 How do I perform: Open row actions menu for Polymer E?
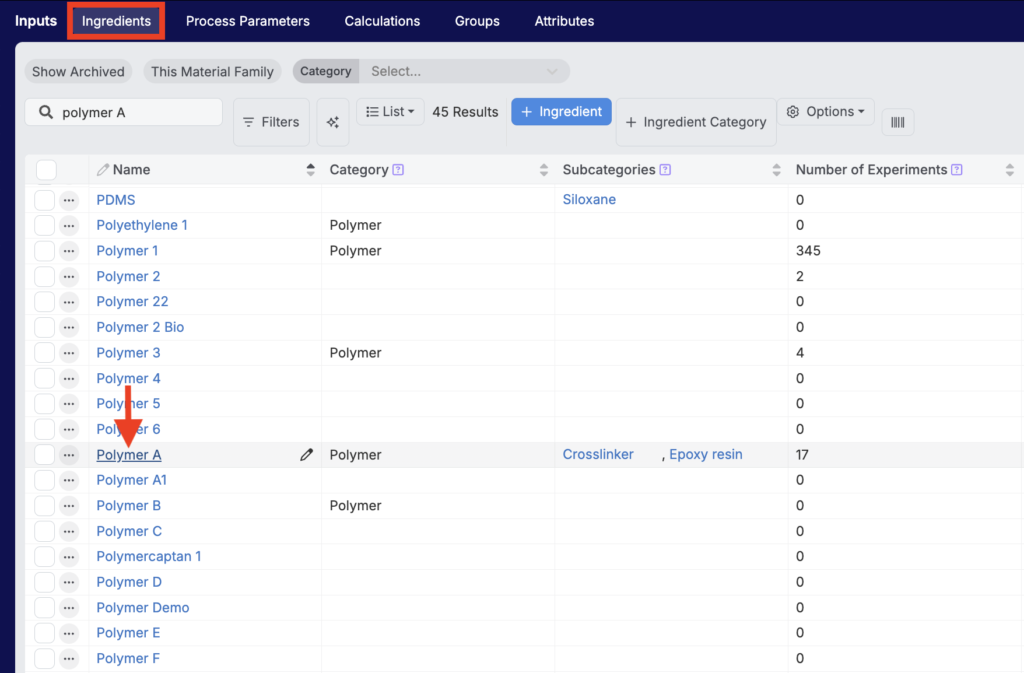coord(69,633)
